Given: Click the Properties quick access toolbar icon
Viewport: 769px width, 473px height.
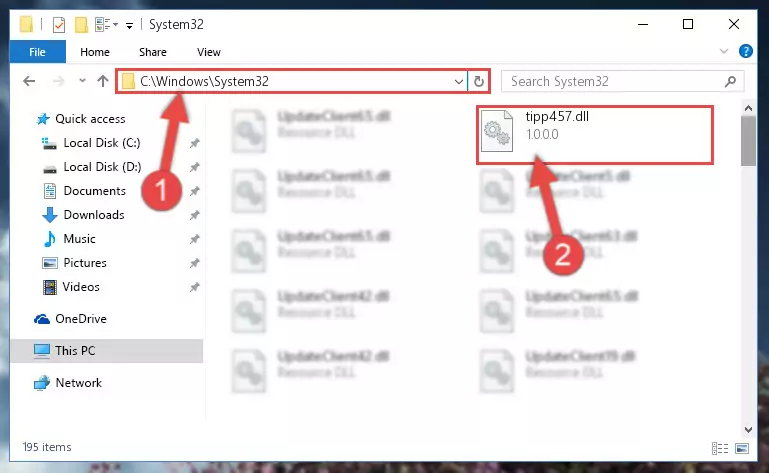Looking at the screenshot, I should (59, 25).
